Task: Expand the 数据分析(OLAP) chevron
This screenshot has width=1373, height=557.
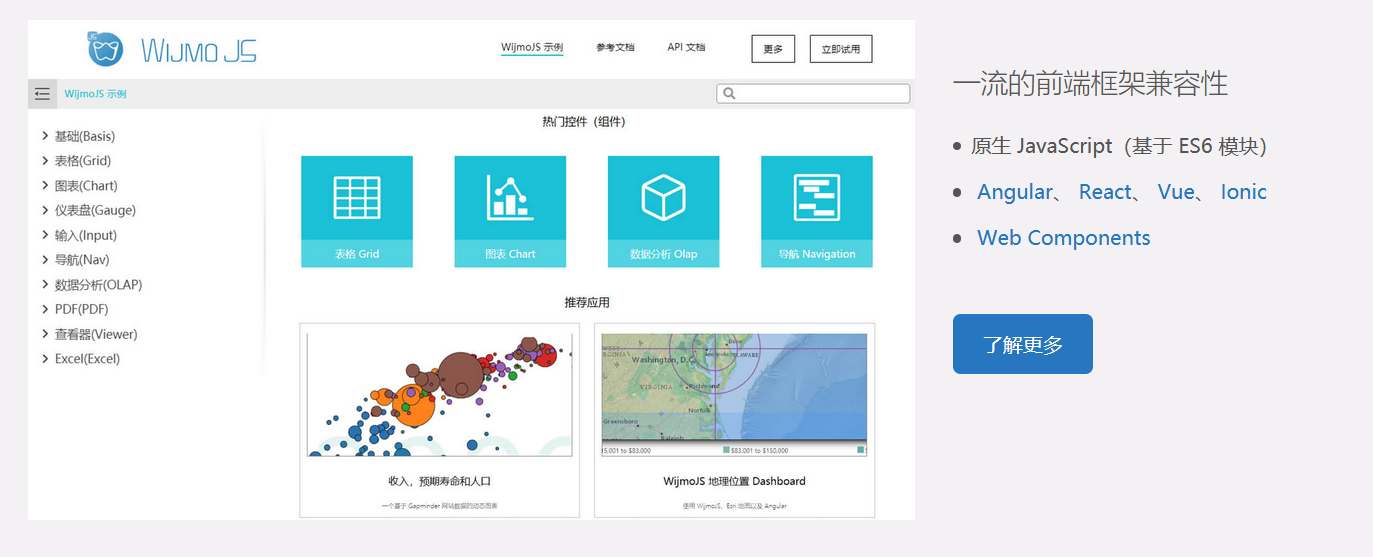Action: click(46, 285)
